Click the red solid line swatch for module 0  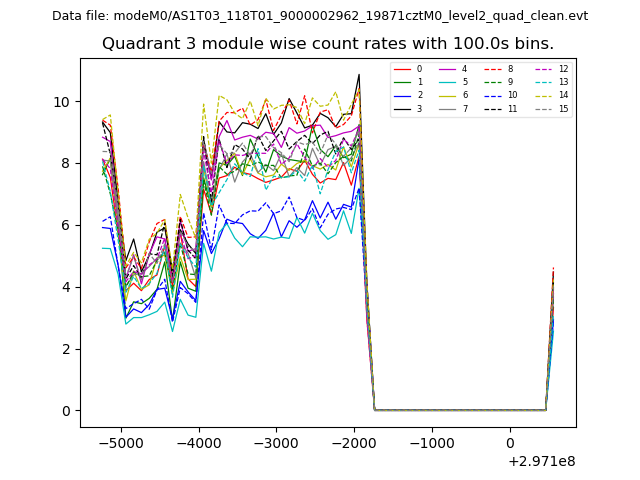click(403, 69)
